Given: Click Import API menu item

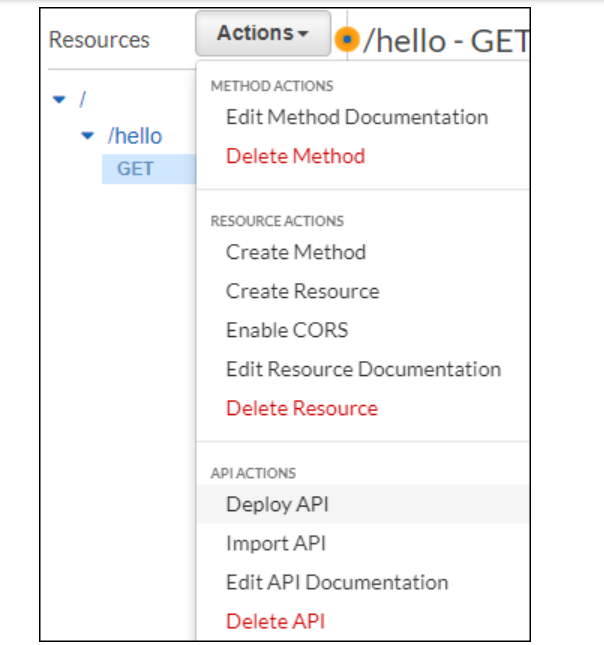Looking at the screenshot, I should [275, 544].
